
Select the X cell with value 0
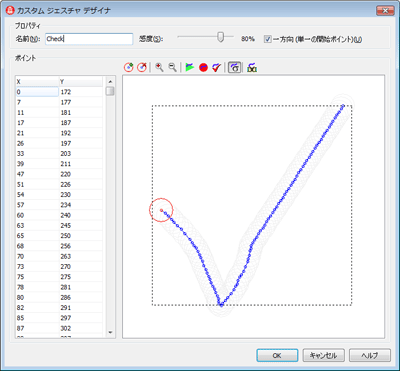click(x=37, y=92)
